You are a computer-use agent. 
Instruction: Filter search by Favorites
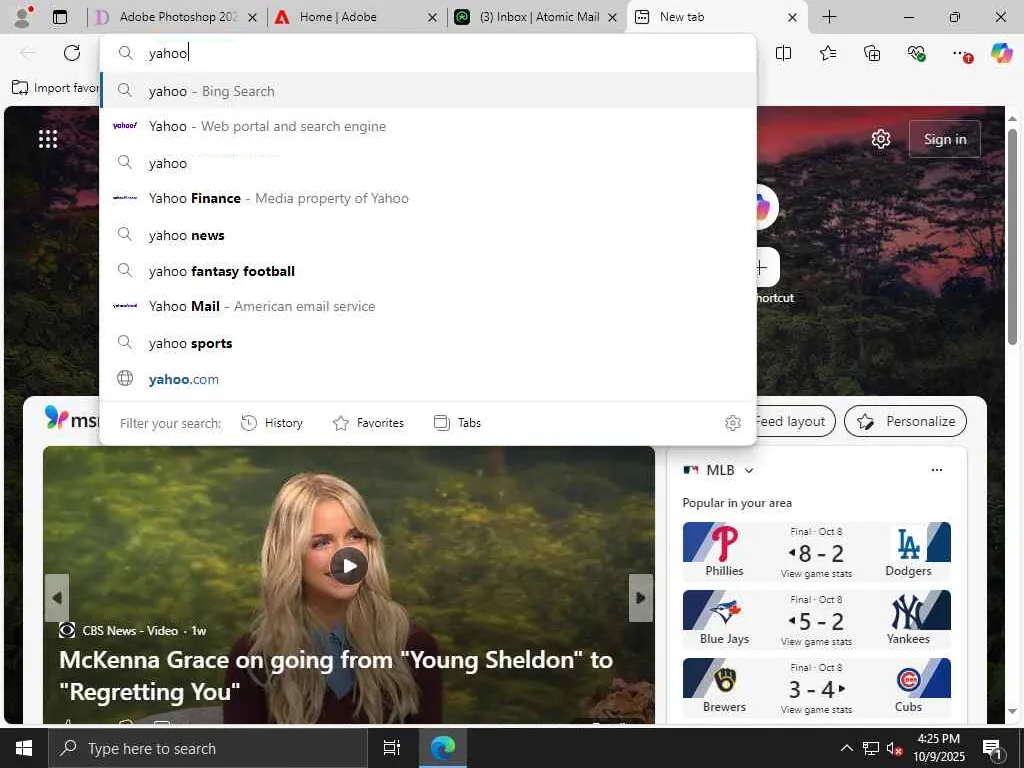coord(368,423)
